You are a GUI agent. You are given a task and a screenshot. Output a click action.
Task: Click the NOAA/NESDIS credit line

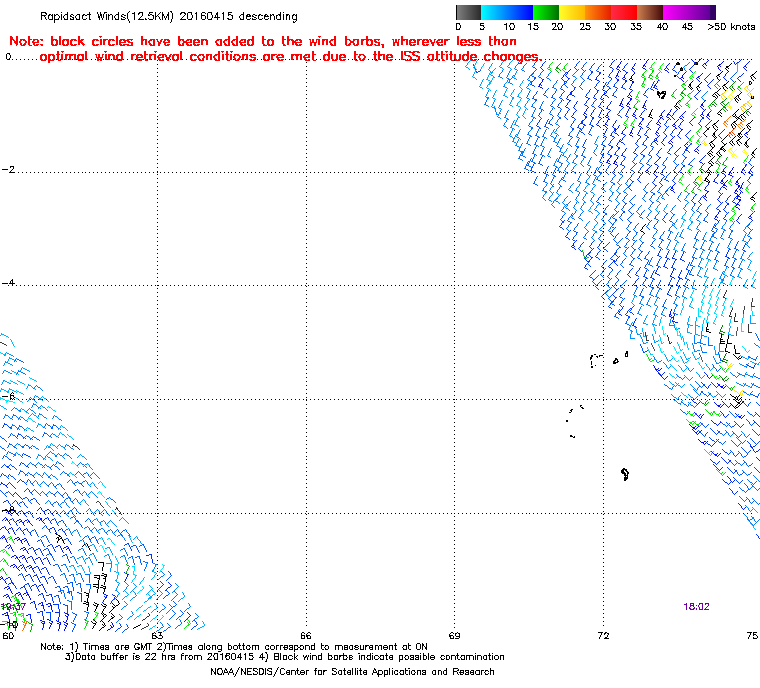click(x=352, y=672)
